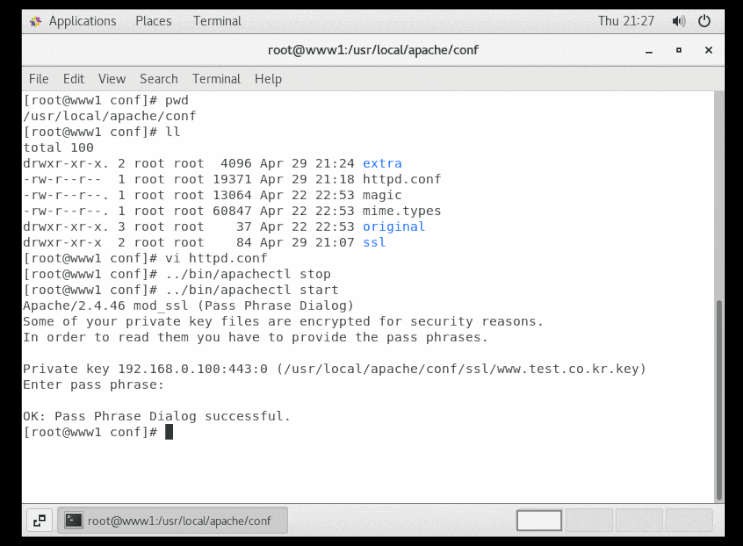Click the '../bin/apachectl start' command
Screen dimensions: 743x546
(252, 290)
